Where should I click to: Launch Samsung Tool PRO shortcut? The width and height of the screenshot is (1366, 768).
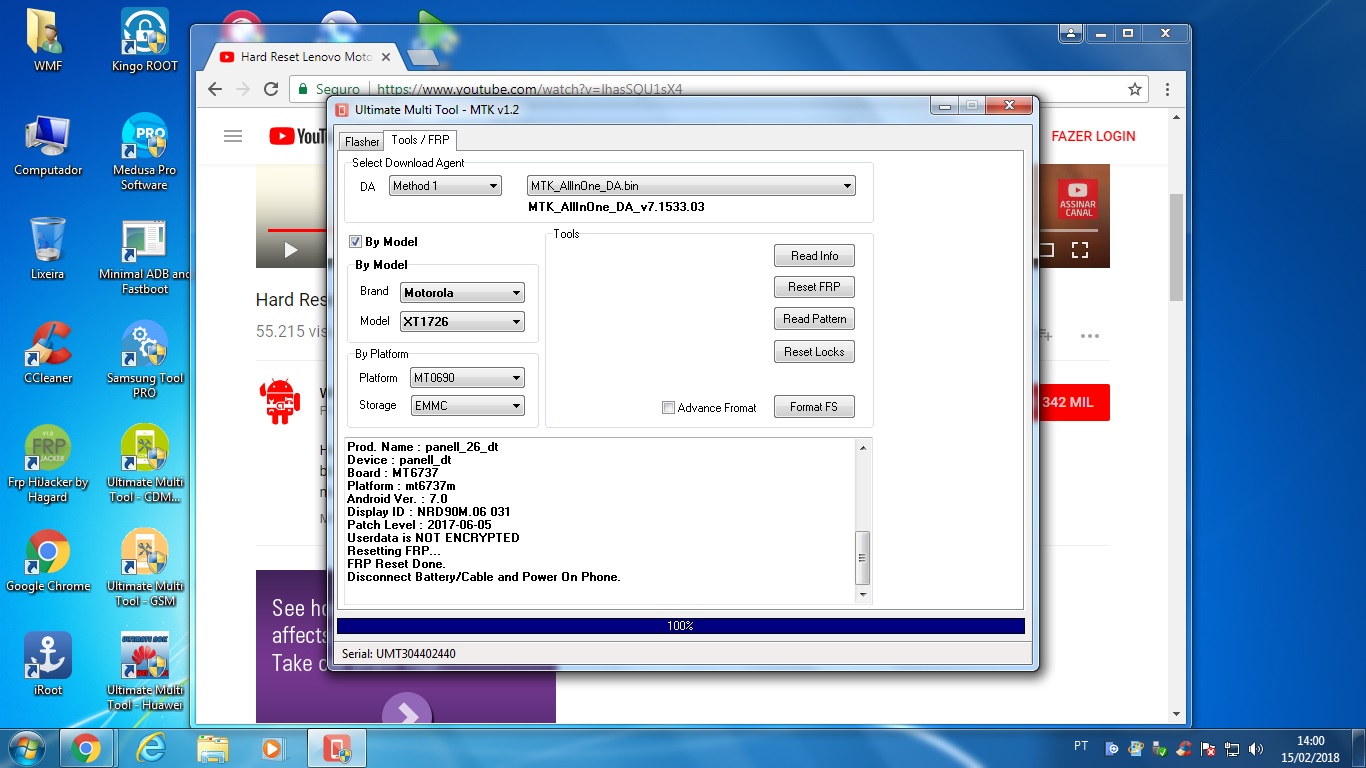click(x=144, y=360)
